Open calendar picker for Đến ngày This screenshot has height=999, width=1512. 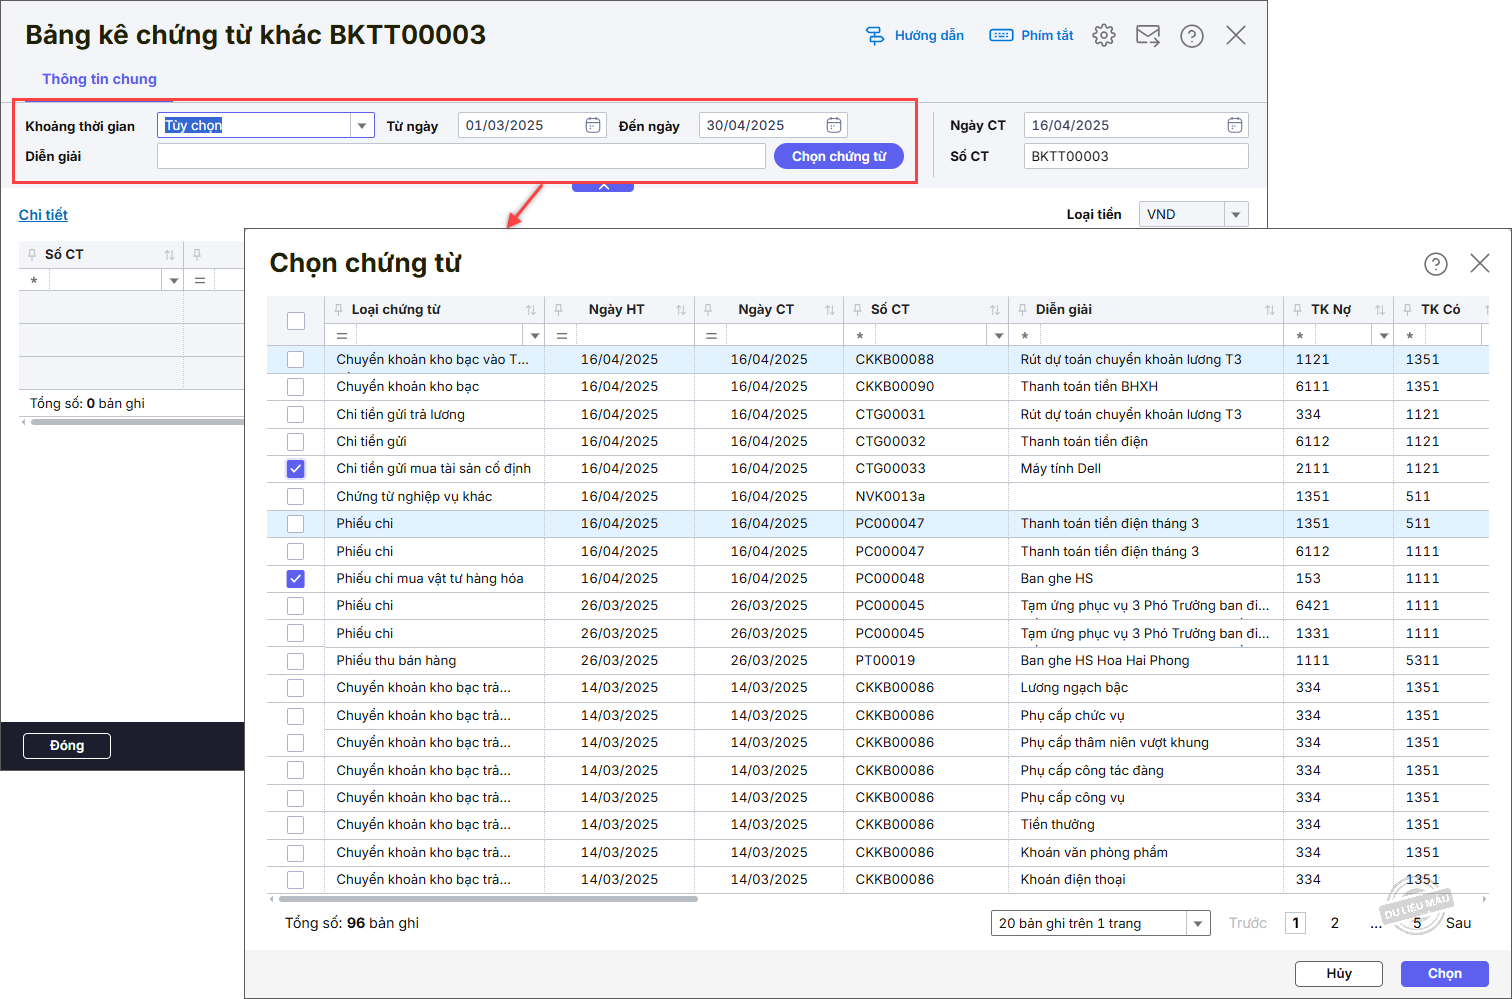834,125
